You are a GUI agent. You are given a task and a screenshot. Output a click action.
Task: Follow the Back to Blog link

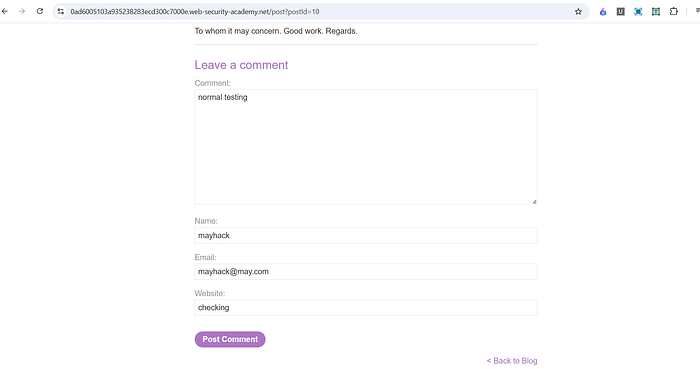[512, 361]
